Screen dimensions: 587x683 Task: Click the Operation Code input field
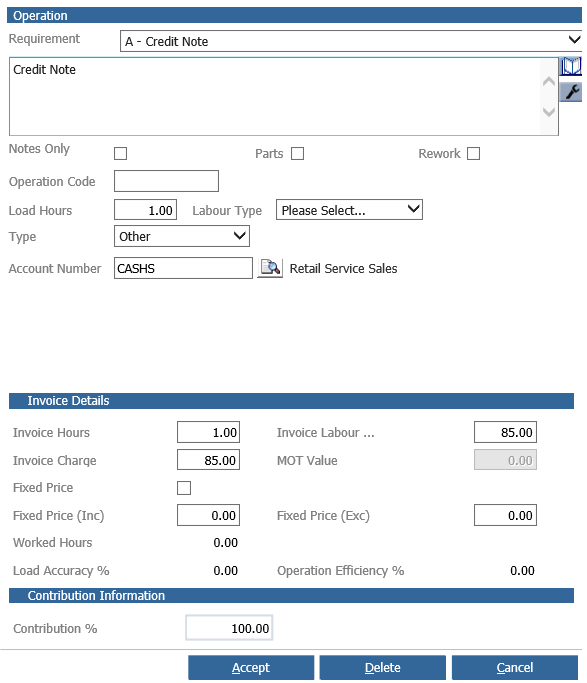166,181
